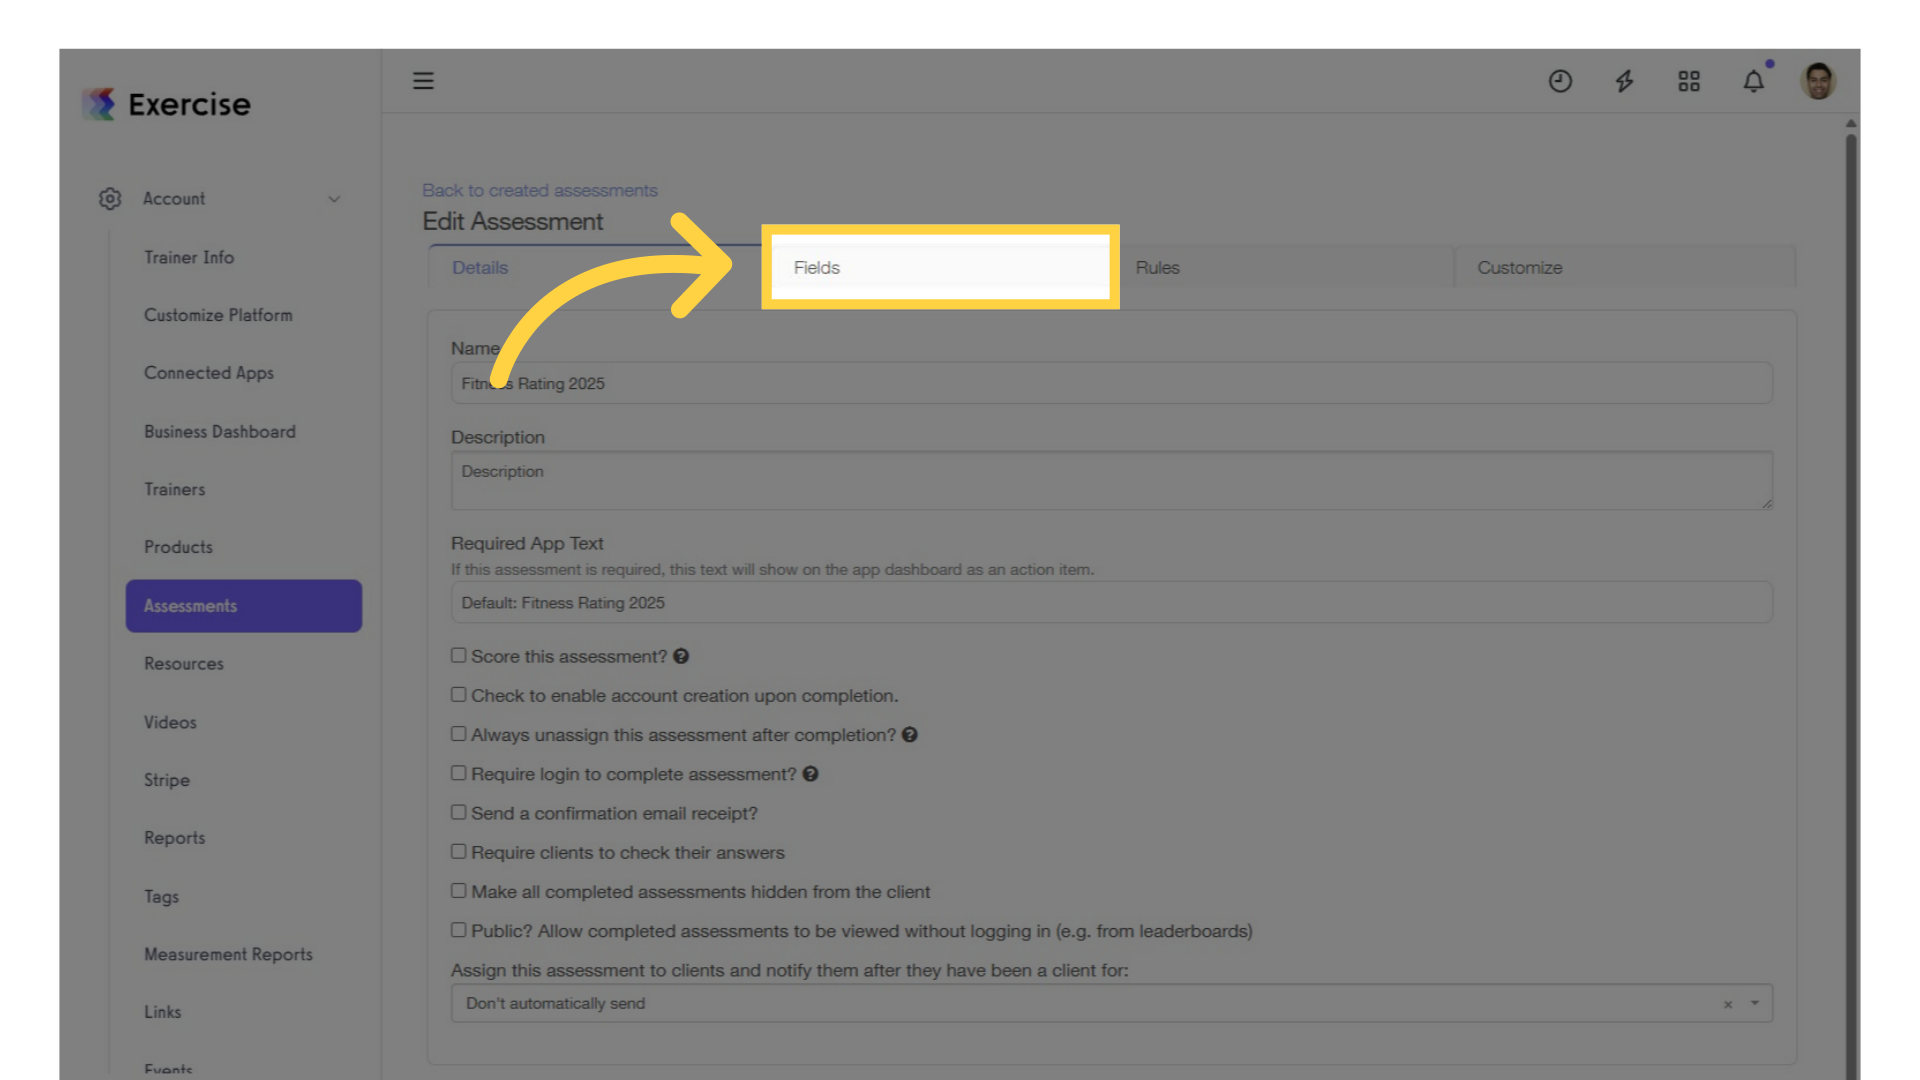Screen dimensions: 1920x1080
Task: Open the apps grid icon
Action: point(1689,81)
